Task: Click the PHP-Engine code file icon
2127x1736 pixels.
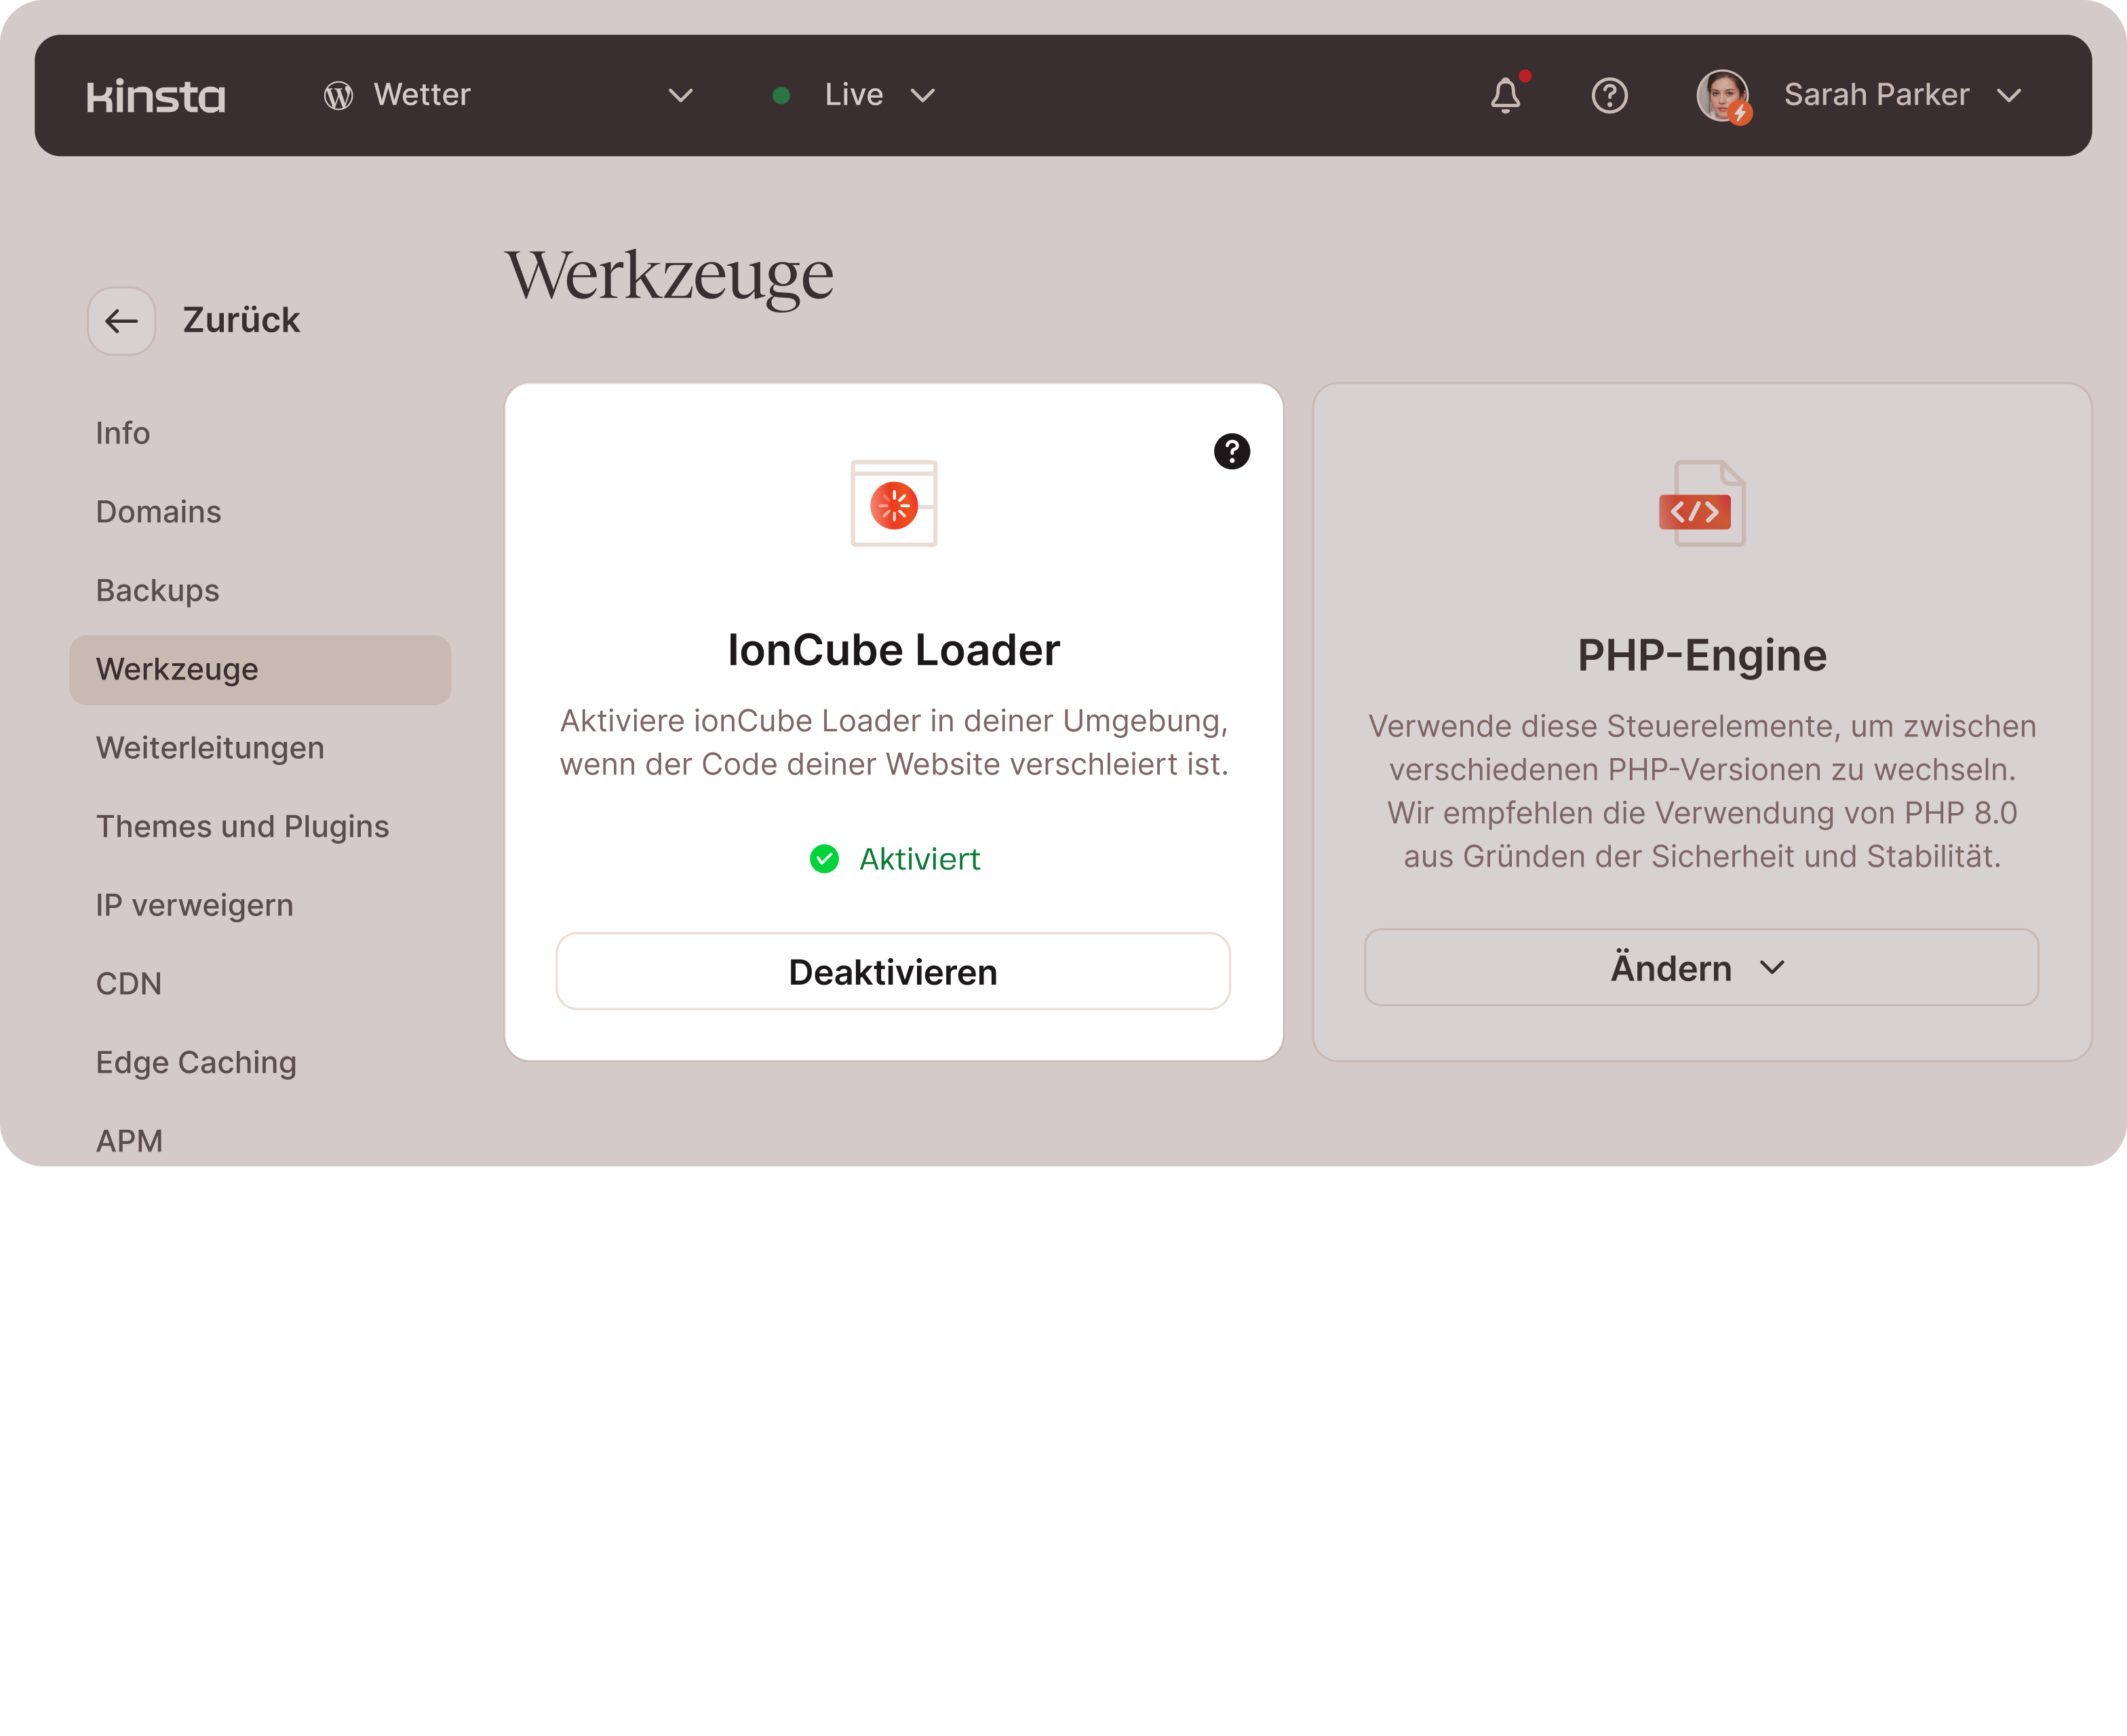Action: click(x=1701, y=503)
